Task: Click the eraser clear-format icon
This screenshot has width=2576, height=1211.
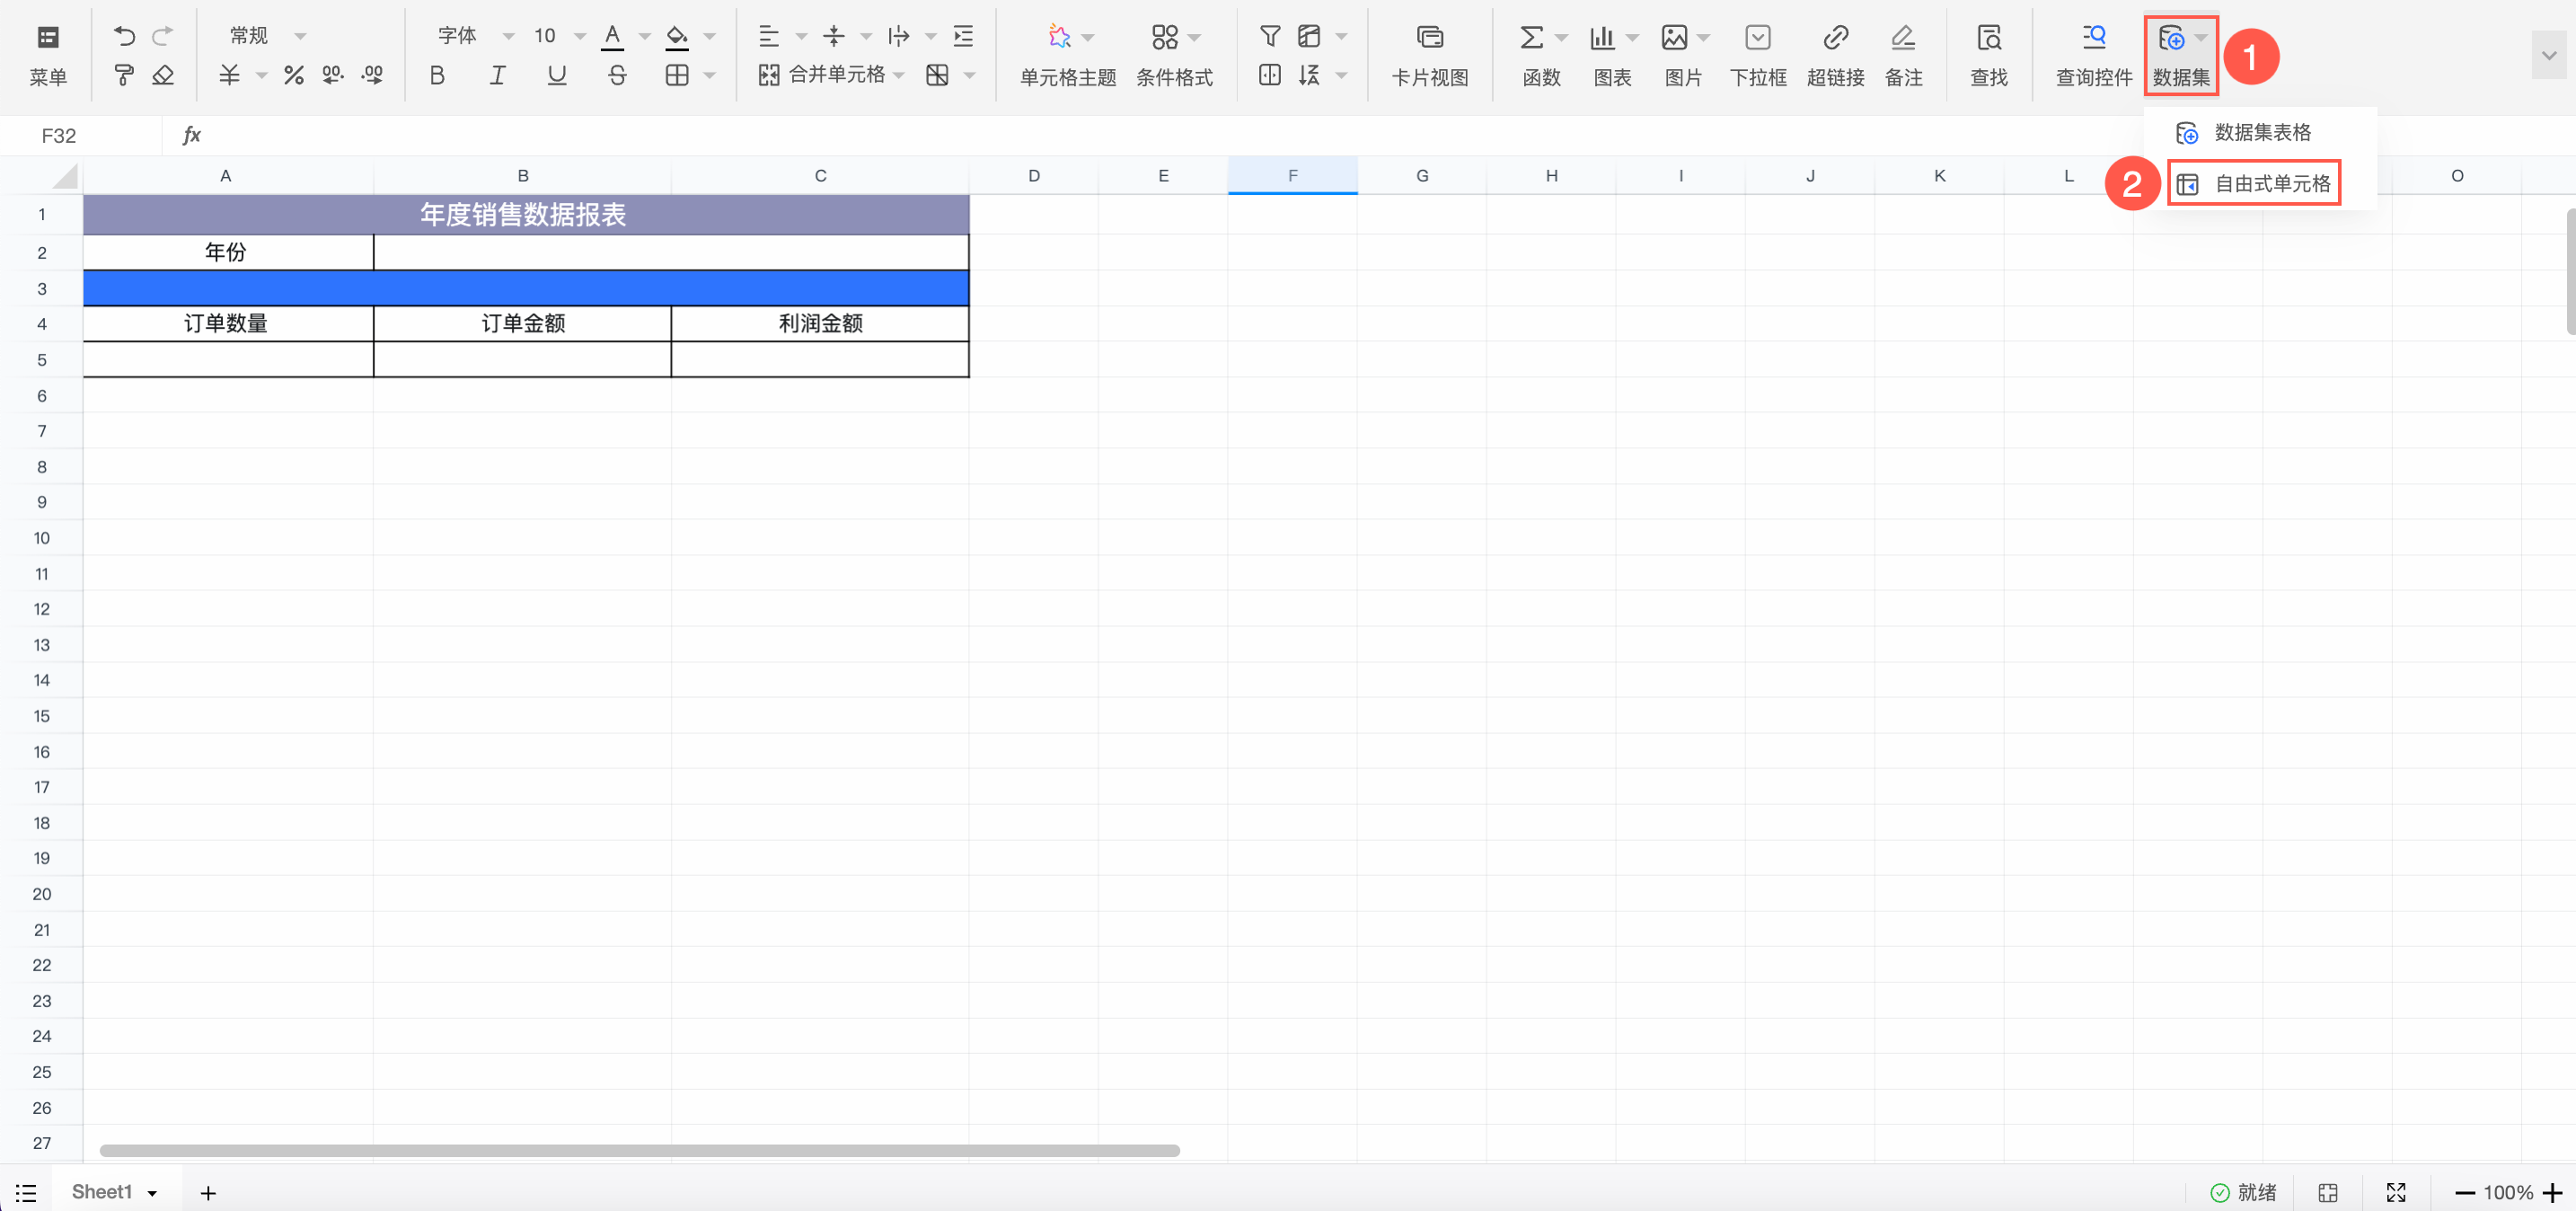Action: [x=163, y=75]
